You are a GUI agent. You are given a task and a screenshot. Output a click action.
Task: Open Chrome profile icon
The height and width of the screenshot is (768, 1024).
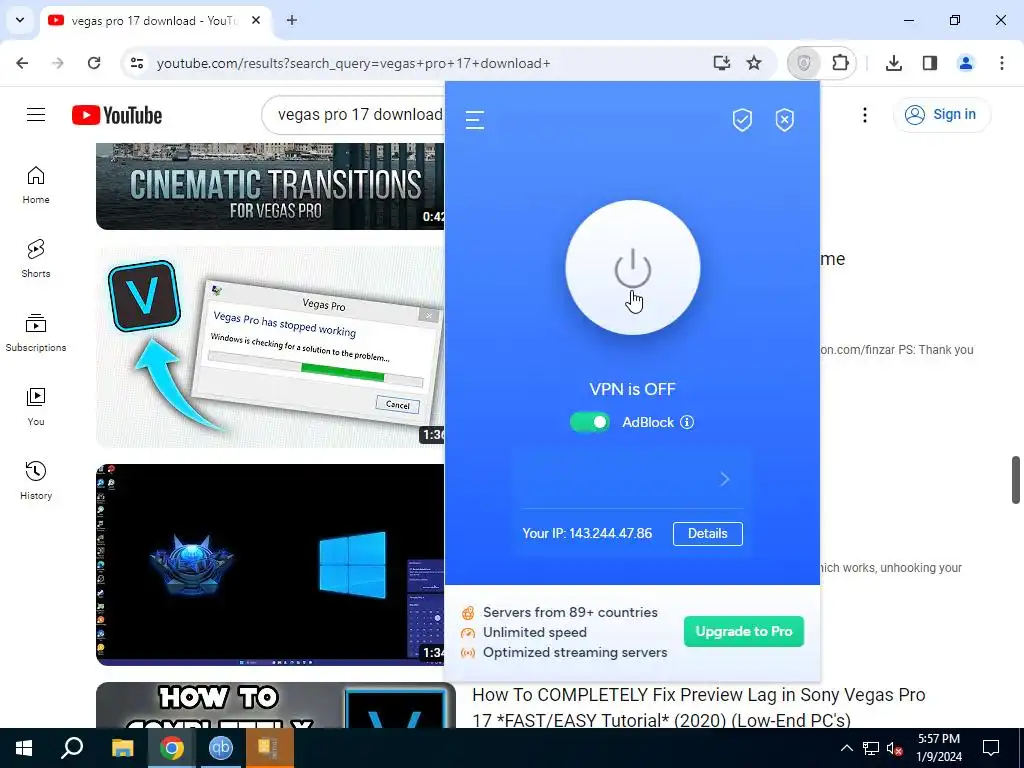[966, 63]
